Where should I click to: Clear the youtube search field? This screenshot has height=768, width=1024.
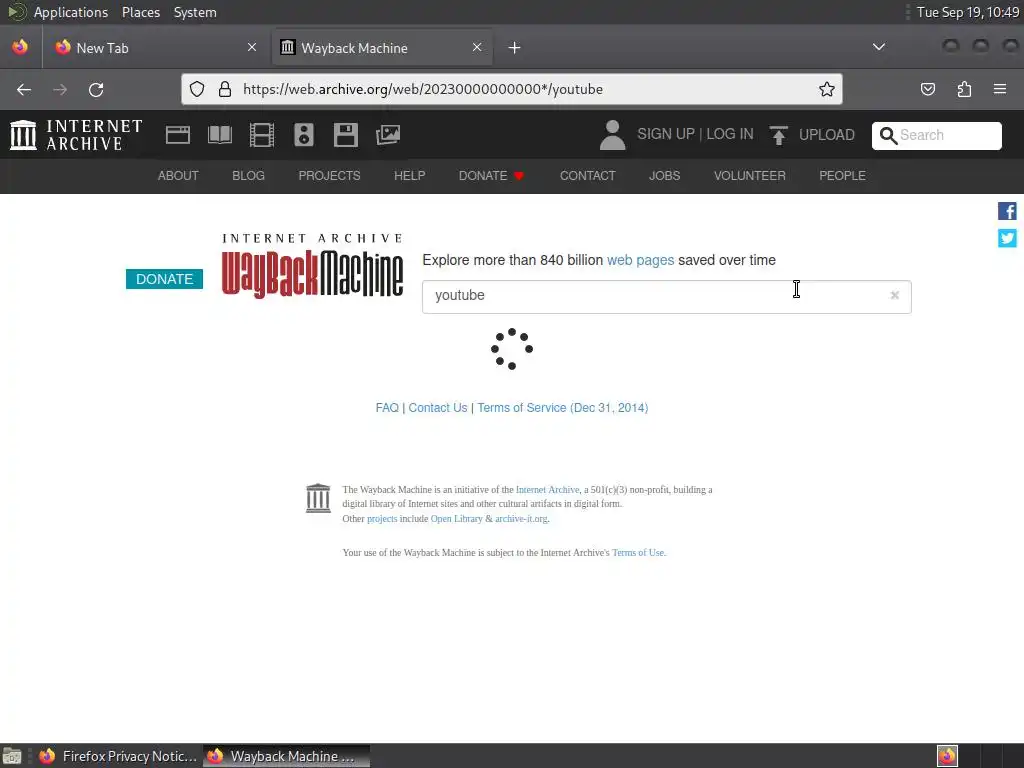895,295
